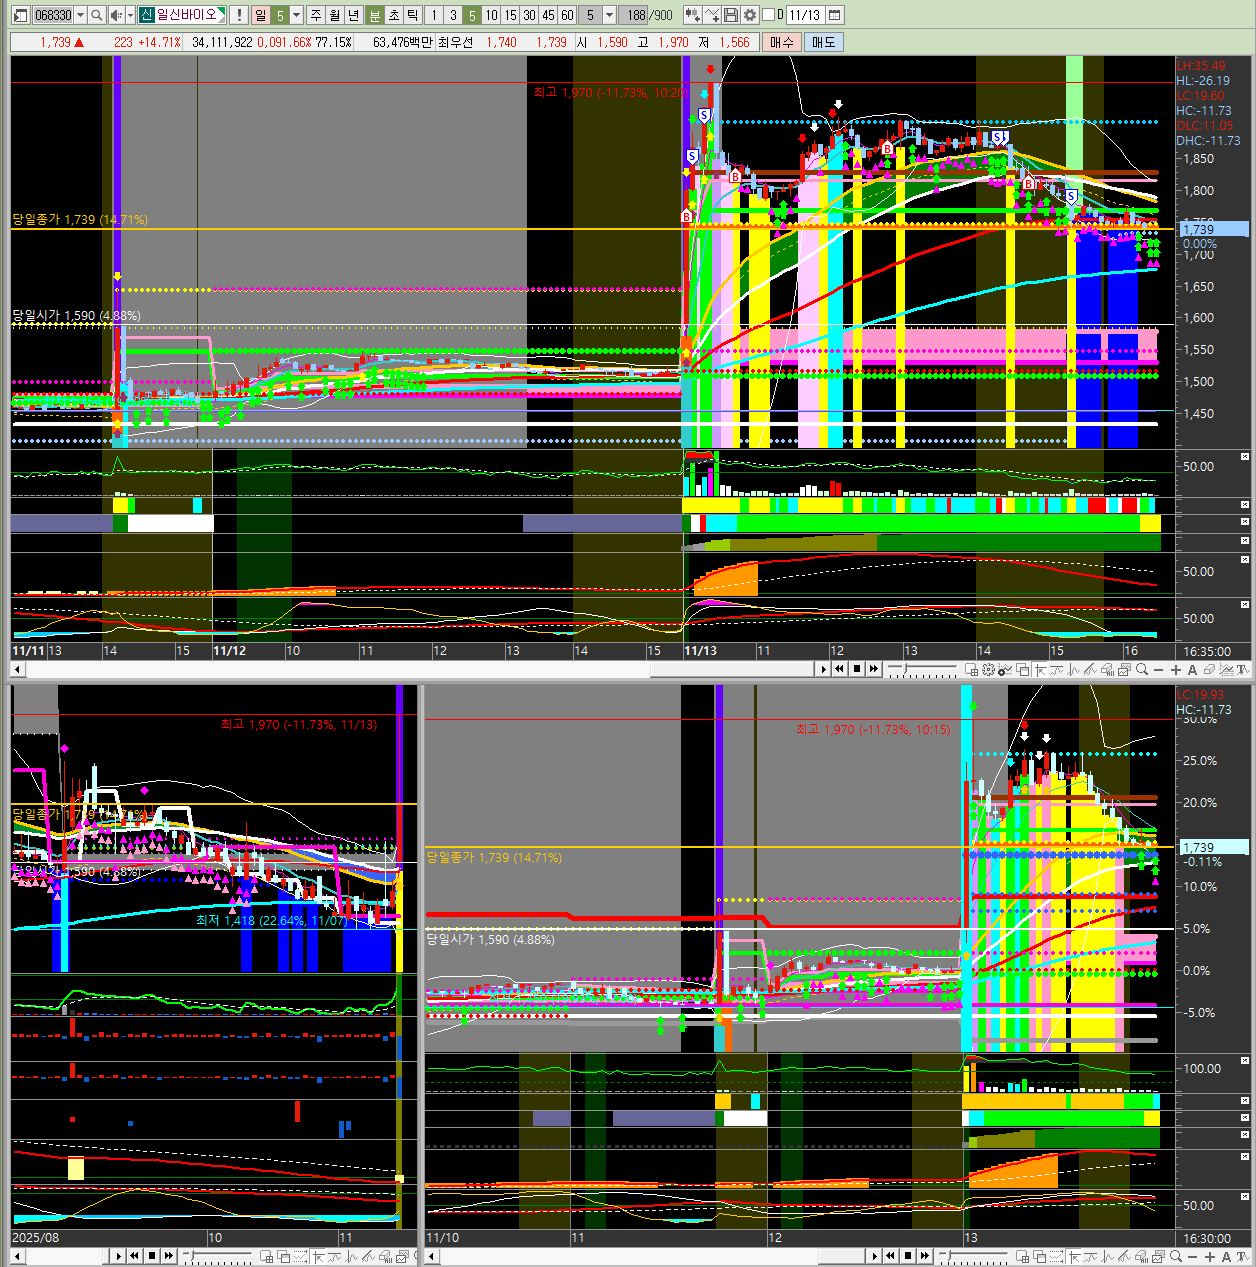Click the chart image capture icon on top chart
The height and width of the screenshot is (1267, 1256).
pos(1124,669)
